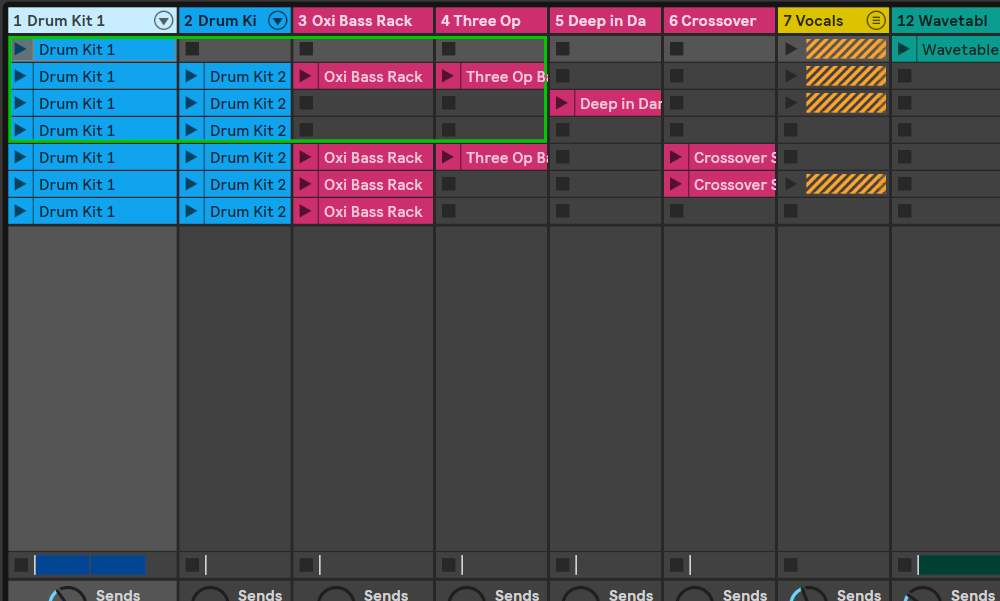This screenshot has width=1000, height=601.
Task: Click the green track status bar under Wavetable
Action: 957,565
